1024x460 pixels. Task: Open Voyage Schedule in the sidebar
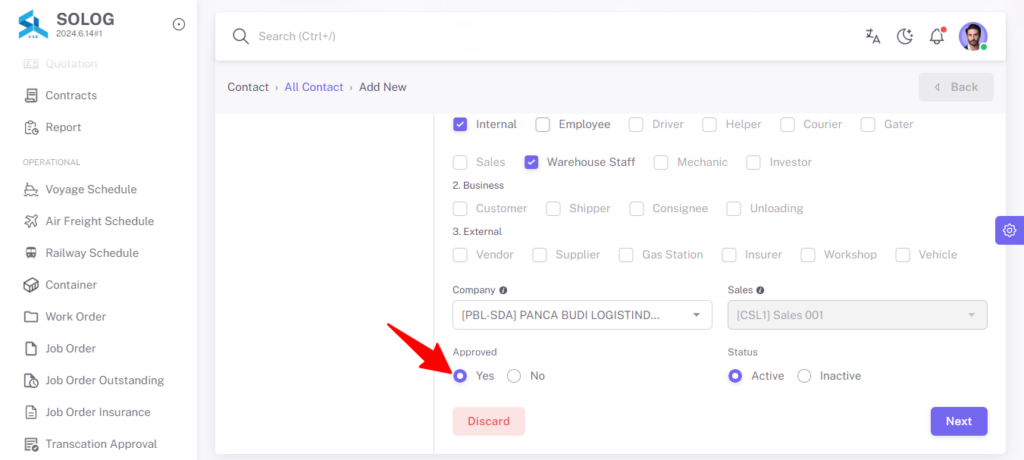point(91,189)
